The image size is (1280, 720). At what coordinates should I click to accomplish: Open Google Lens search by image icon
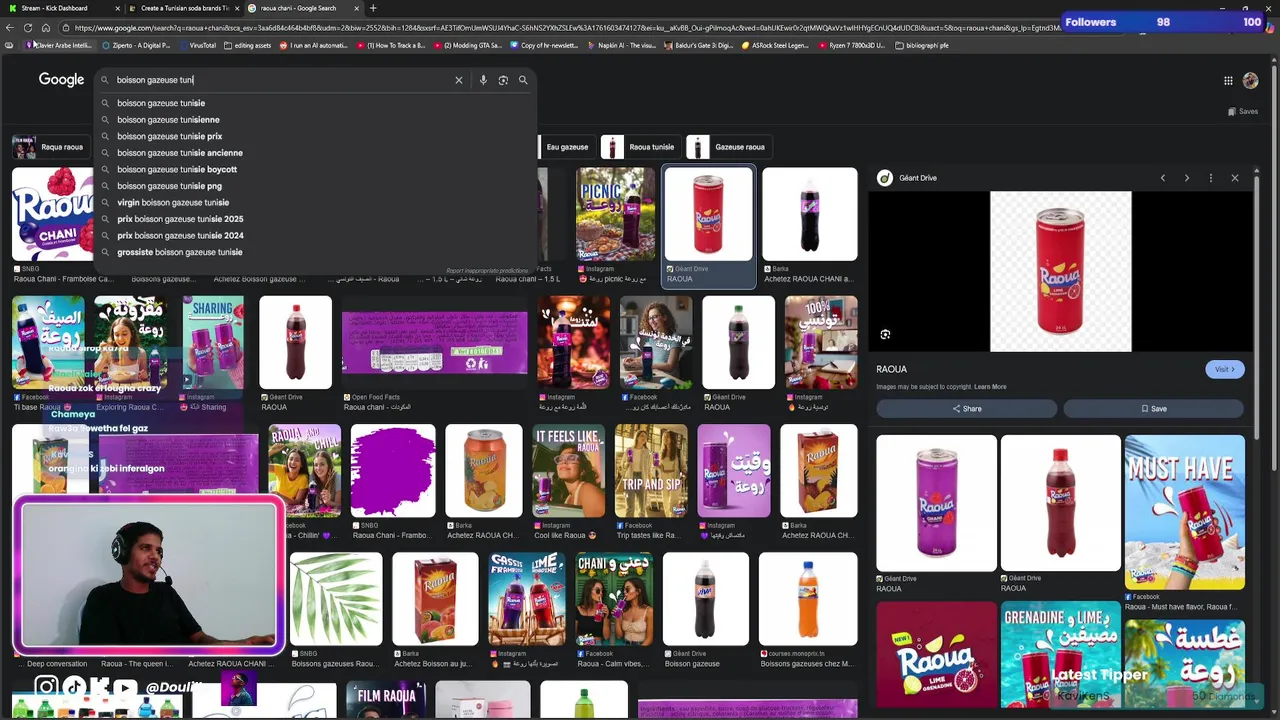pos(503,80)
